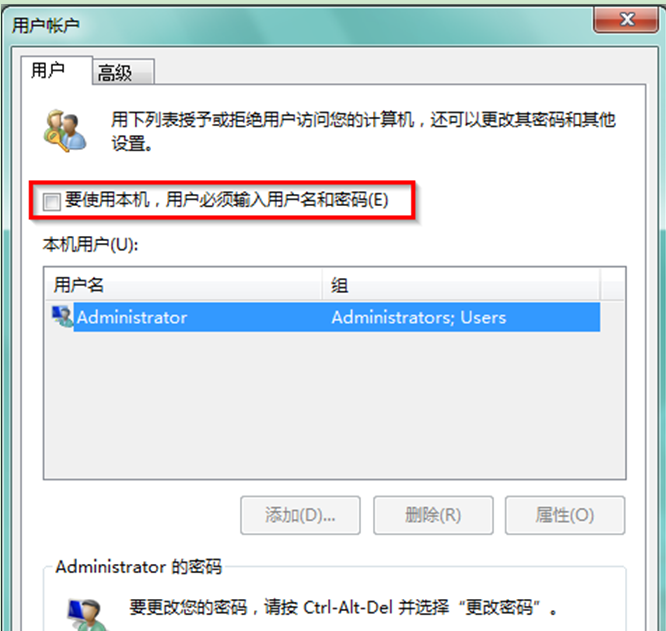Click the users-and-key icon beside the description
The height and width of the screenshot is (631, 666).
(x=65, y=131)
